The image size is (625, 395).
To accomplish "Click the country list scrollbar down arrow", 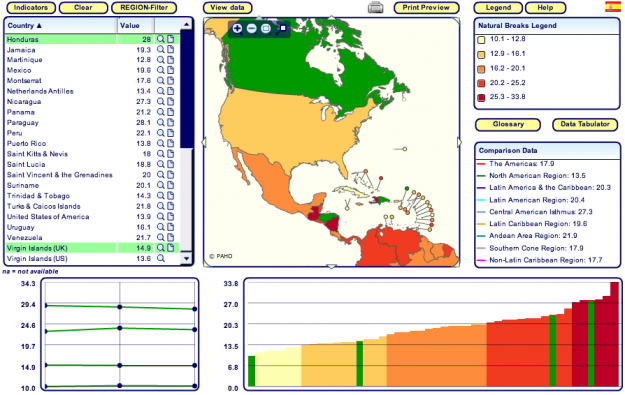I will [186, 258].
